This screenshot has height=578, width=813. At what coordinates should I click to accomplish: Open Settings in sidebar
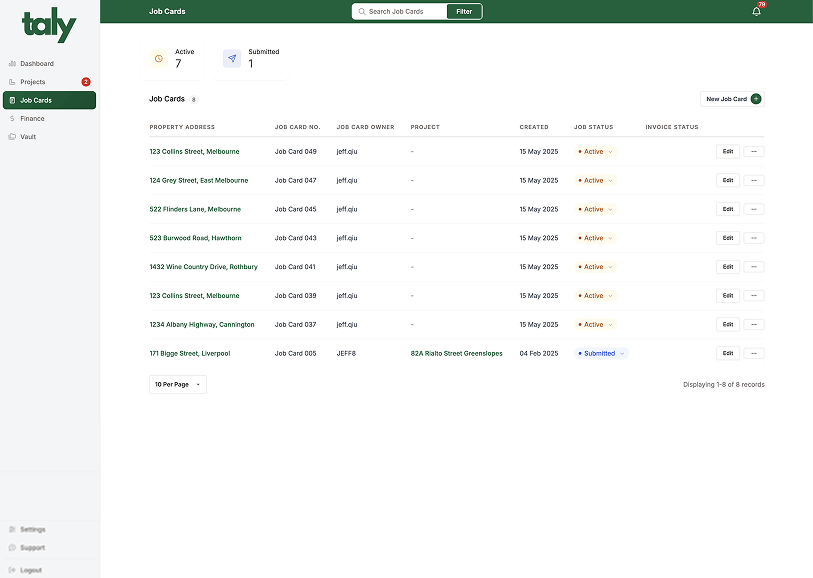point(49,529)
